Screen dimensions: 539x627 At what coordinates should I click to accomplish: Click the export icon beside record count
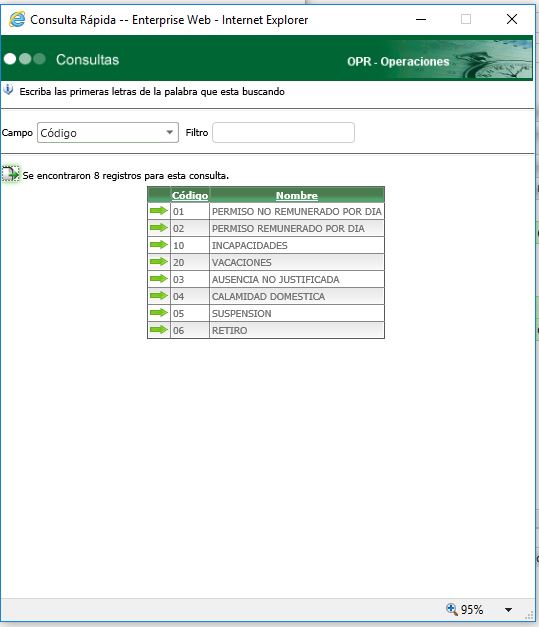click(10, 174)
